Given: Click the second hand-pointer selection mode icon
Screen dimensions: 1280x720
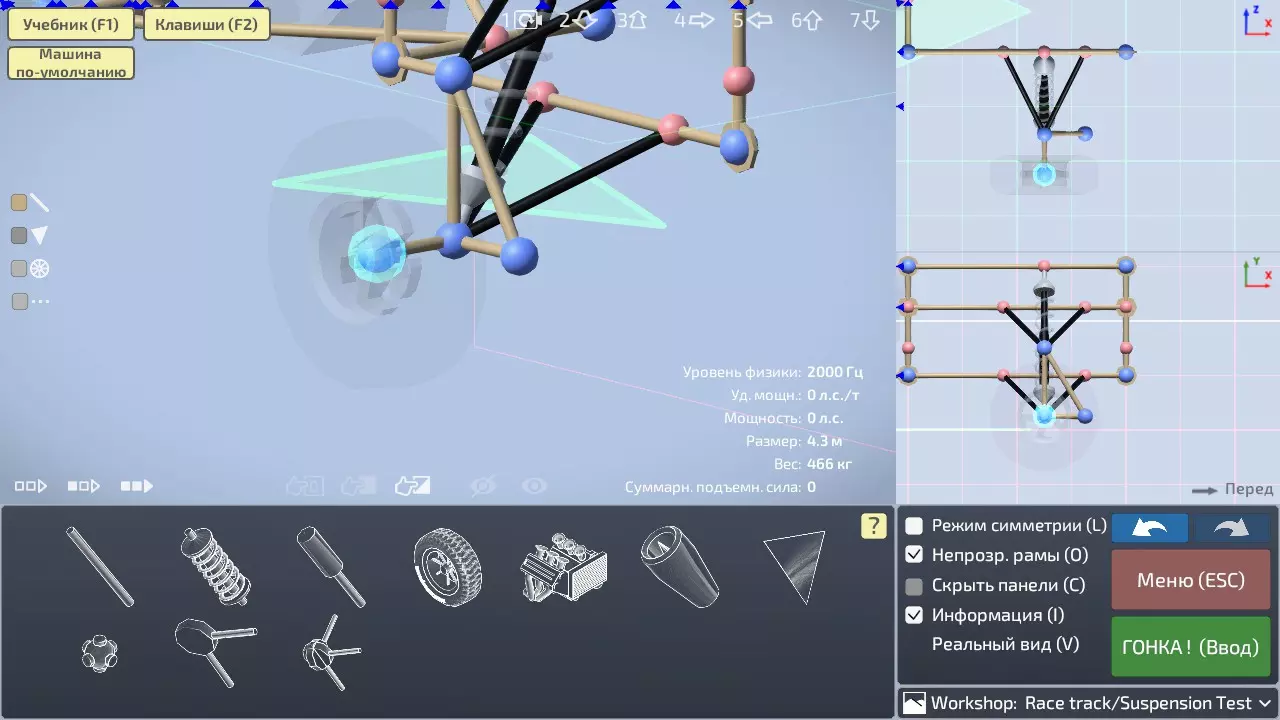Looking at the screenshot, I should click(x=358, y=486).
